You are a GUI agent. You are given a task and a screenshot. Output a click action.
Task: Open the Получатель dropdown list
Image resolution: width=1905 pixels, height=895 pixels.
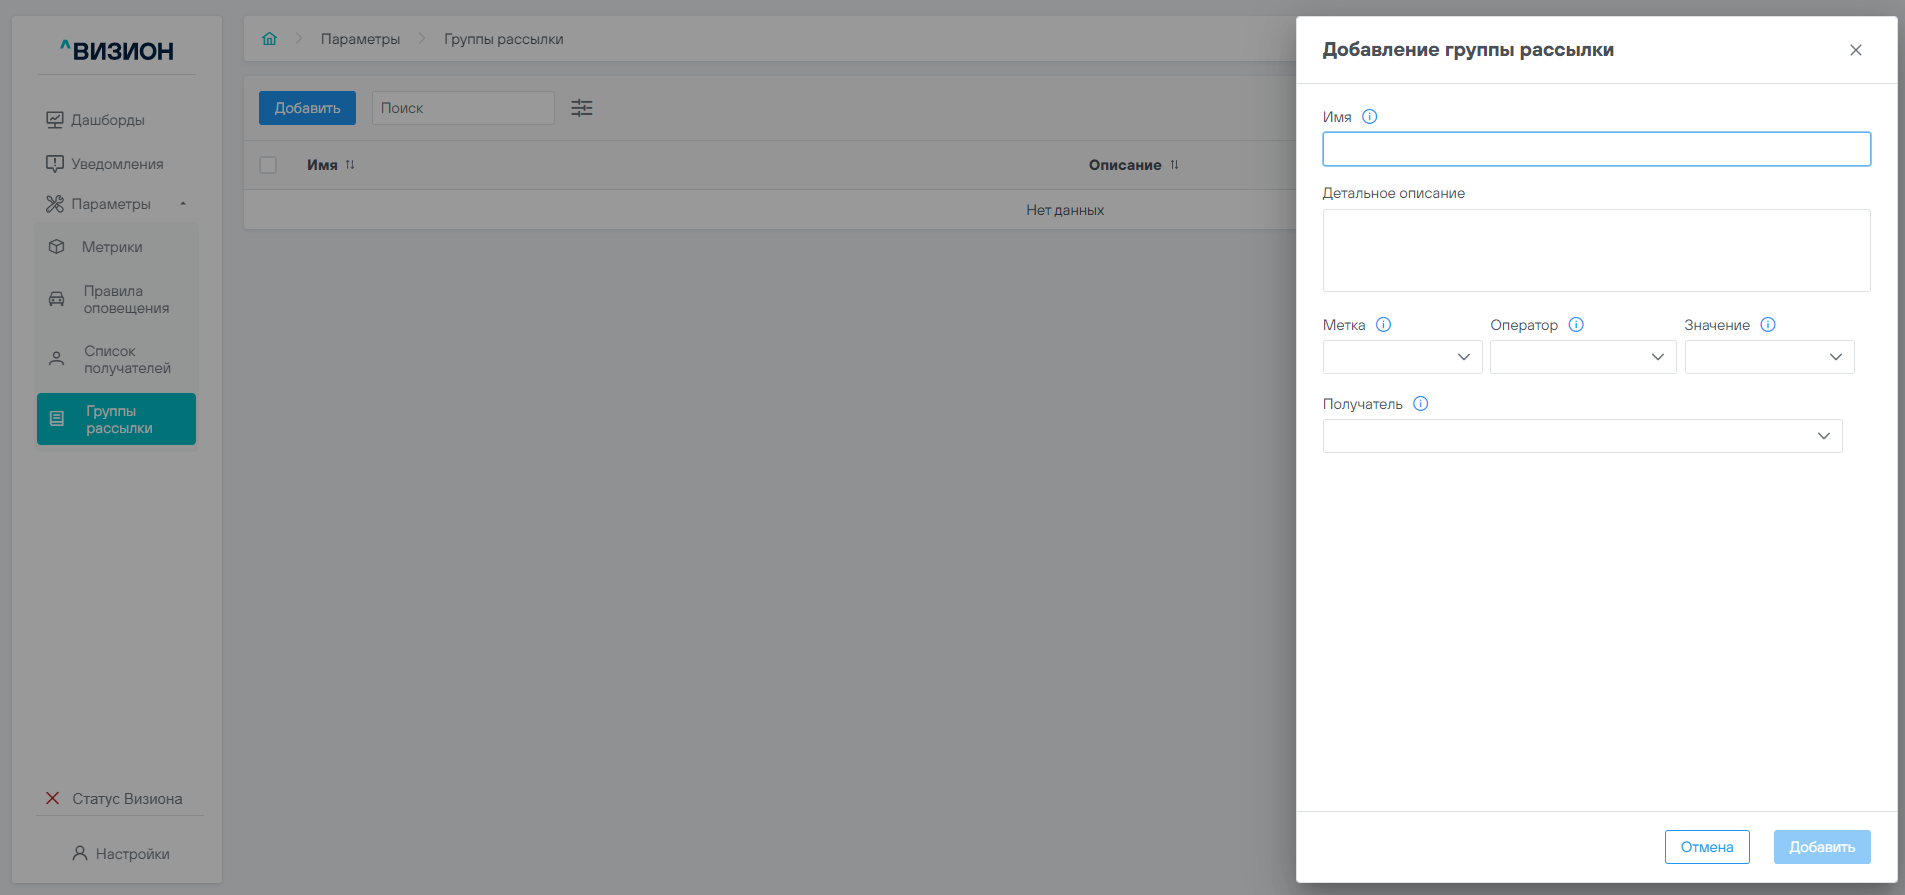pos(1582,436)
